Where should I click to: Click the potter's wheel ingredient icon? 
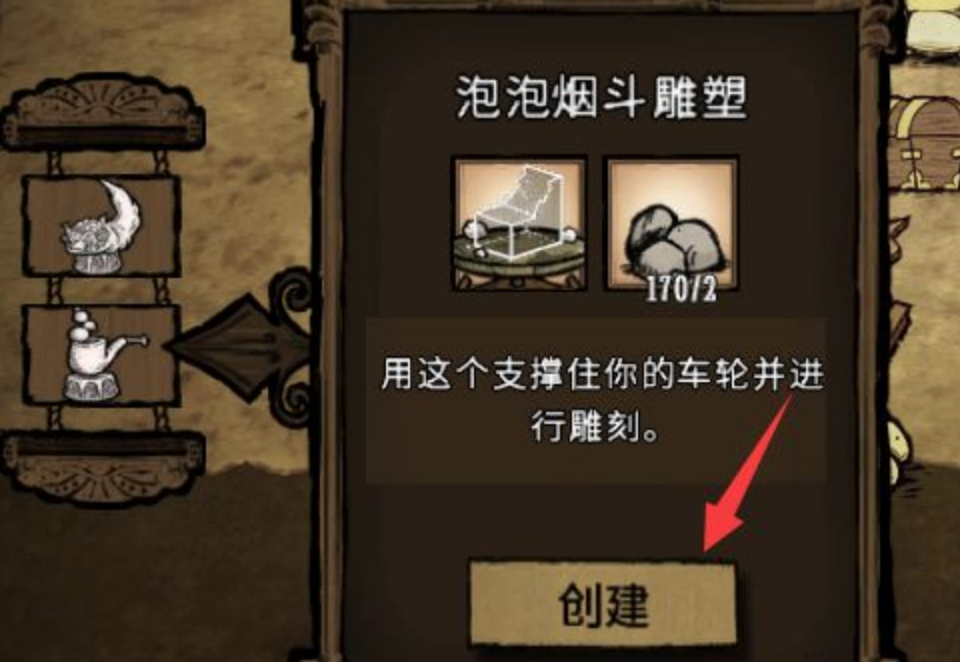coord(519,223)
